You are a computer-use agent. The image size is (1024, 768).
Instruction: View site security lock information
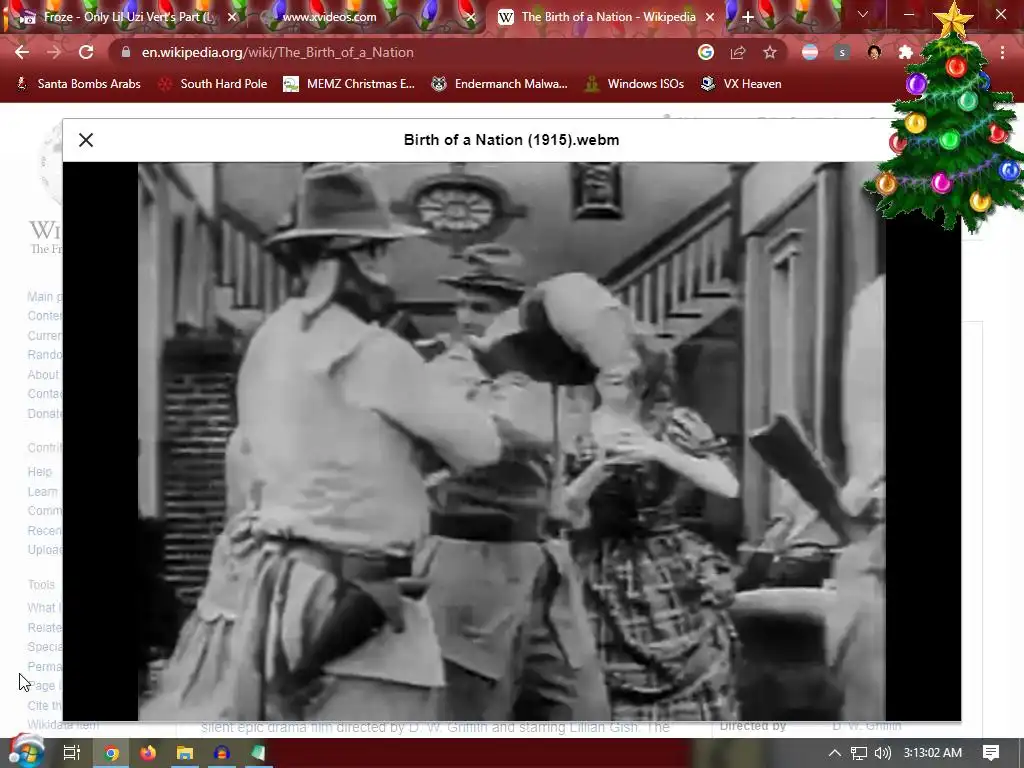point(125,52)
